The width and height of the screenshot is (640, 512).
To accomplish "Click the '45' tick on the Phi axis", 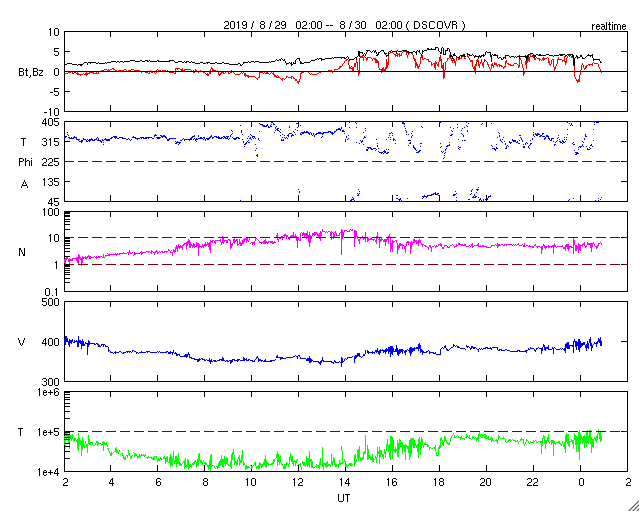I will pyautogui.click(x=54, y=202).
